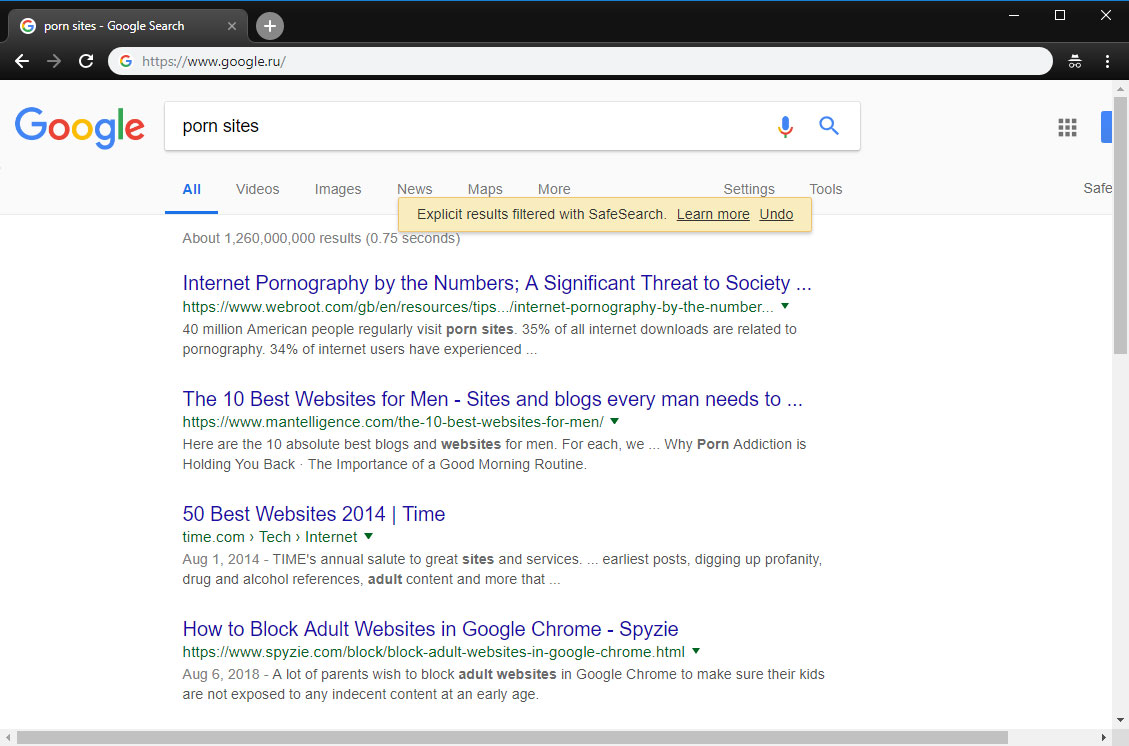Click the blue magnifier search button

pos(829,126)
